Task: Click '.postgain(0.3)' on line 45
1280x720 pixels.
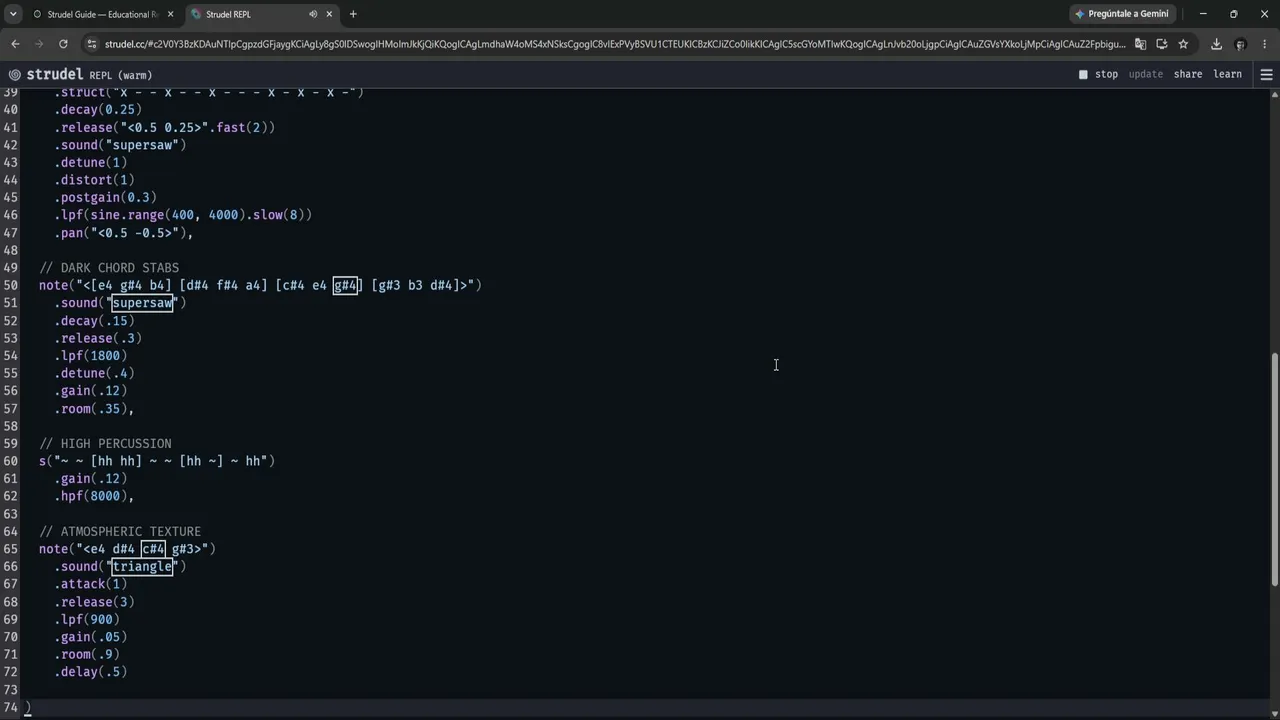Action: 105,198
